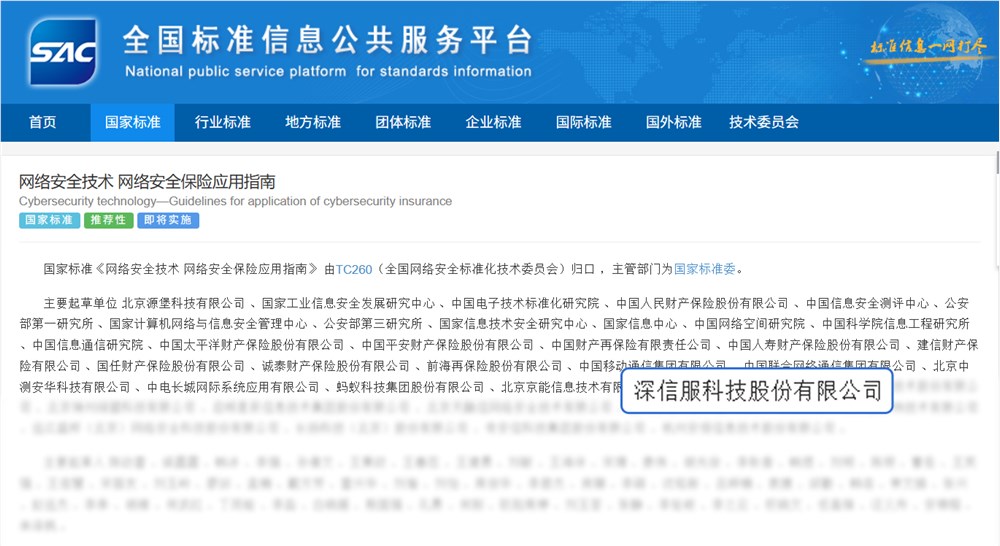Click the text 中国人民财产保险股份有限公司

coord(703,303)
